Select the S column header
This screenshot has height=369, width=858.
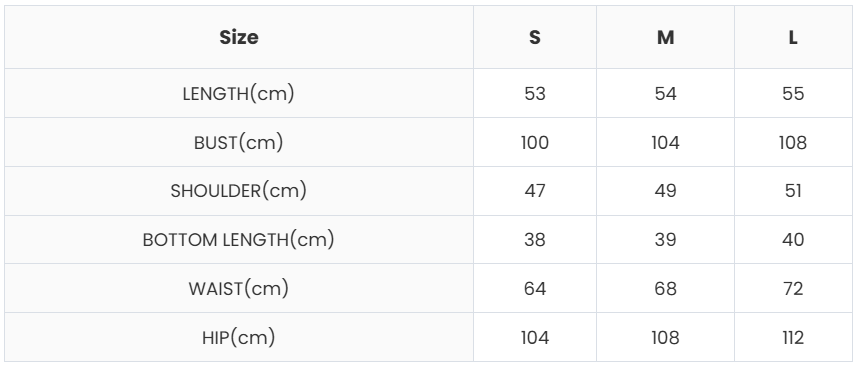pyautogui.click(x=535, y=37)
